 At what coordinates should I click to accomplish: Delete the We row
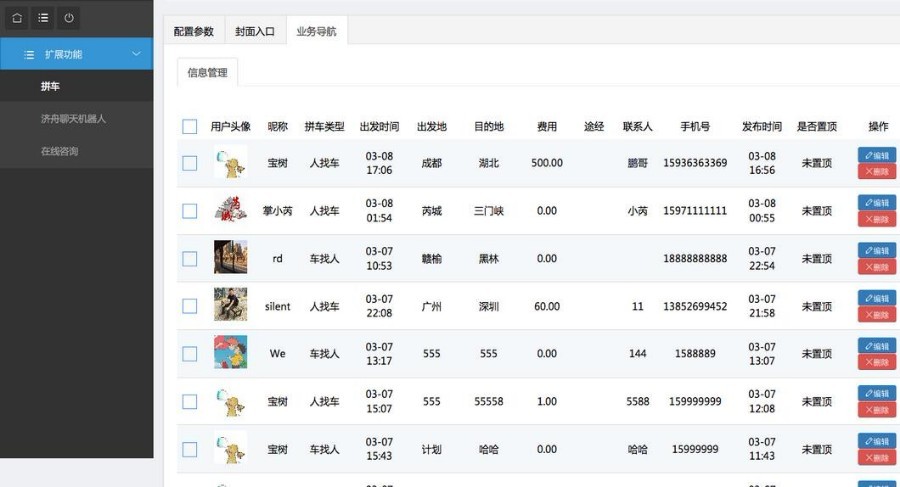877,362
